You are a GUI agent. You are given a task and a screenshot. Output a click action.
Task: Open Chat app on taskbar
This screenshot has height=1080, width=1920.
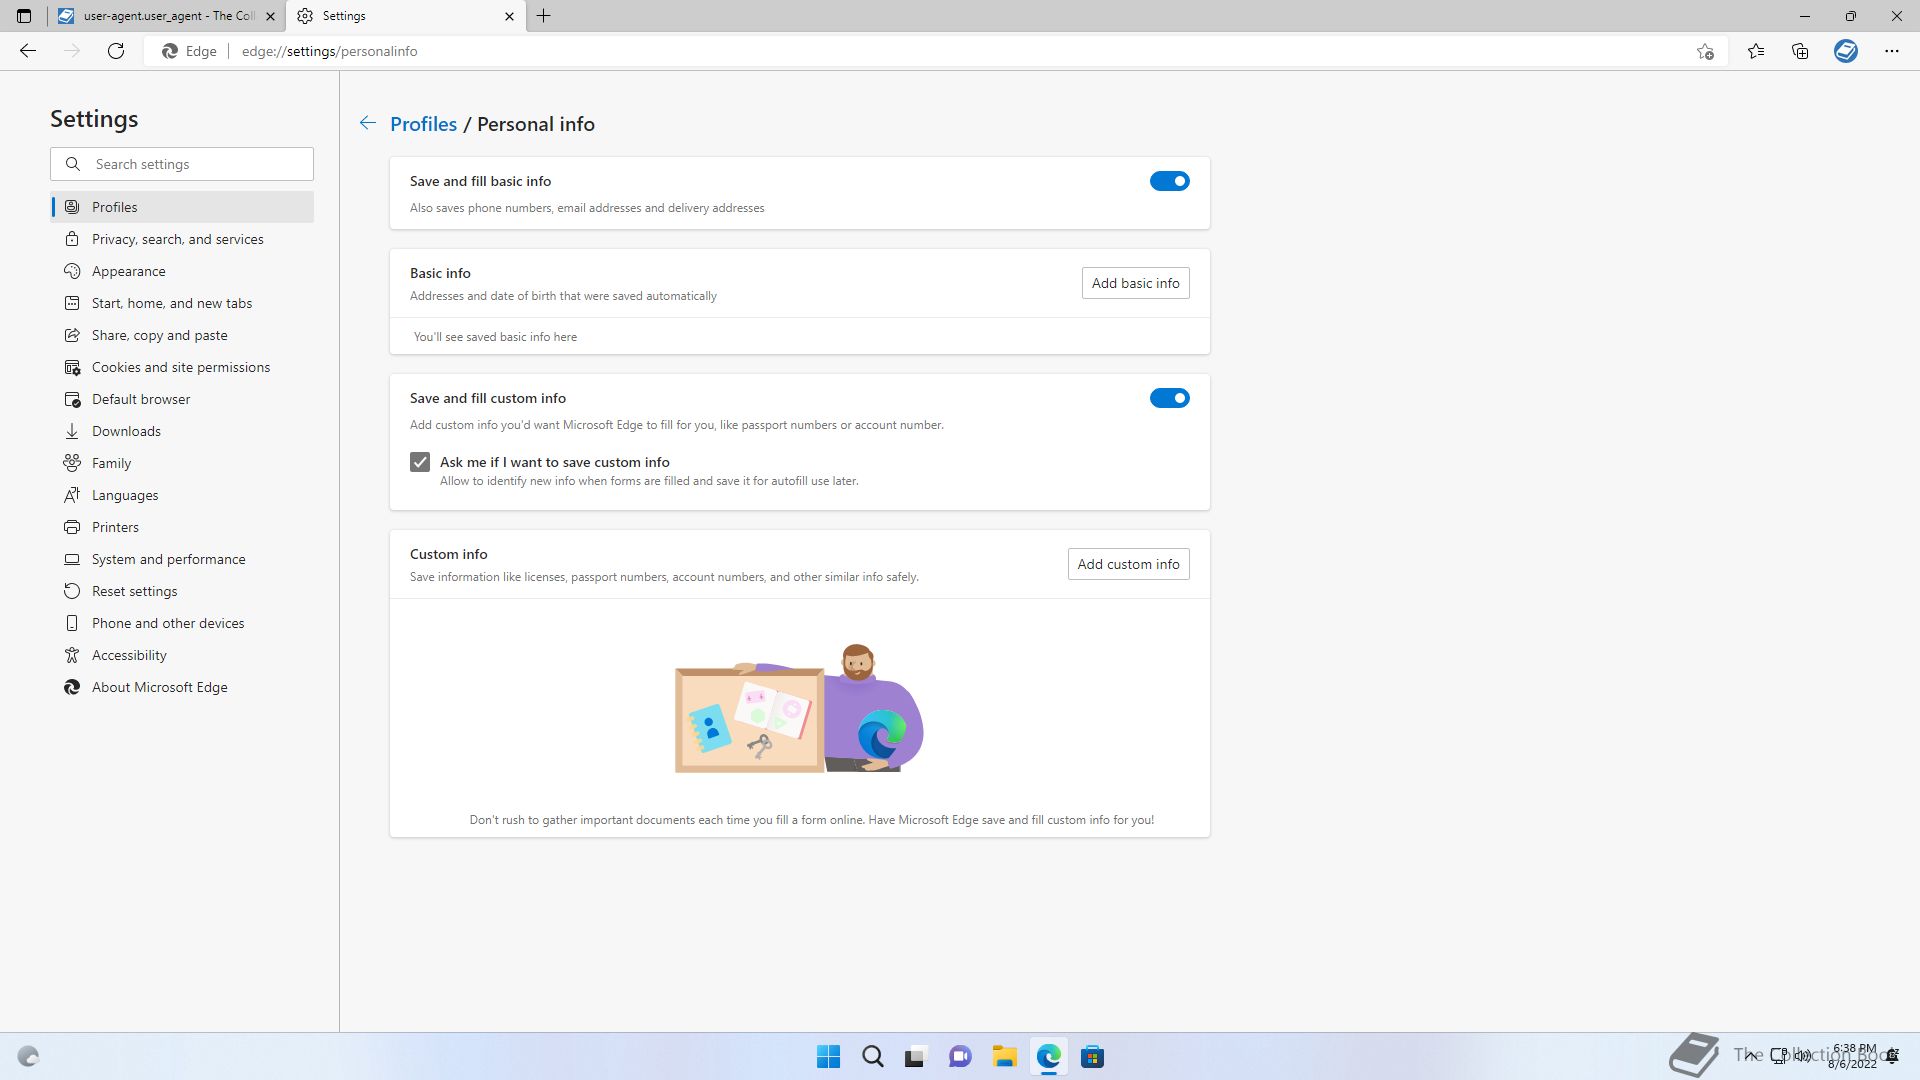click(960, 1056)
